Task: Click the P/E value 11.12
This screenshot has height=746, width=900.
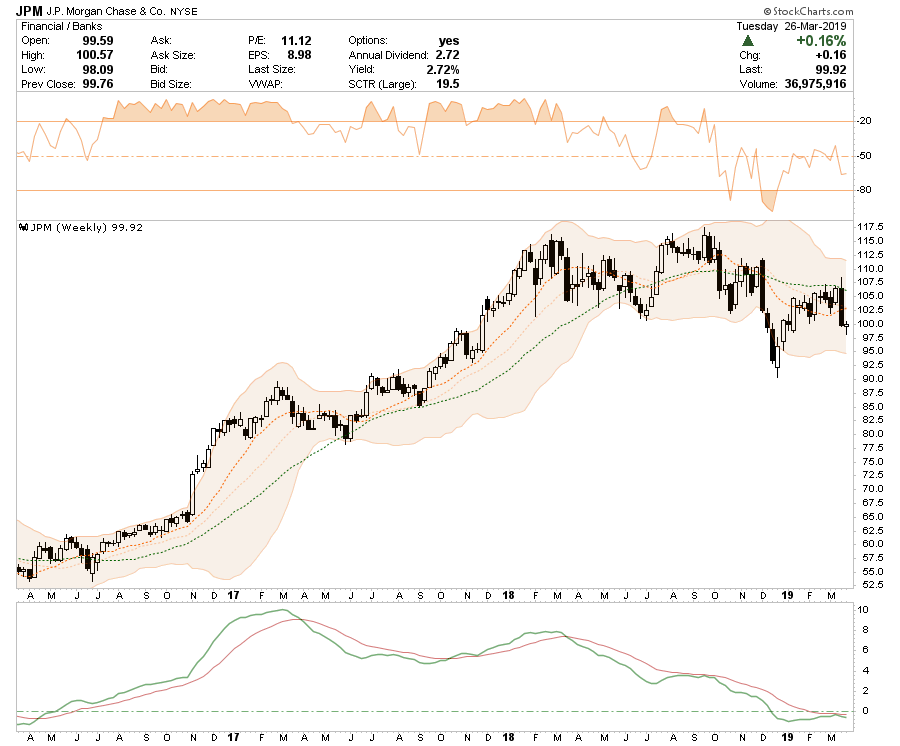Action: pos(296,41)
